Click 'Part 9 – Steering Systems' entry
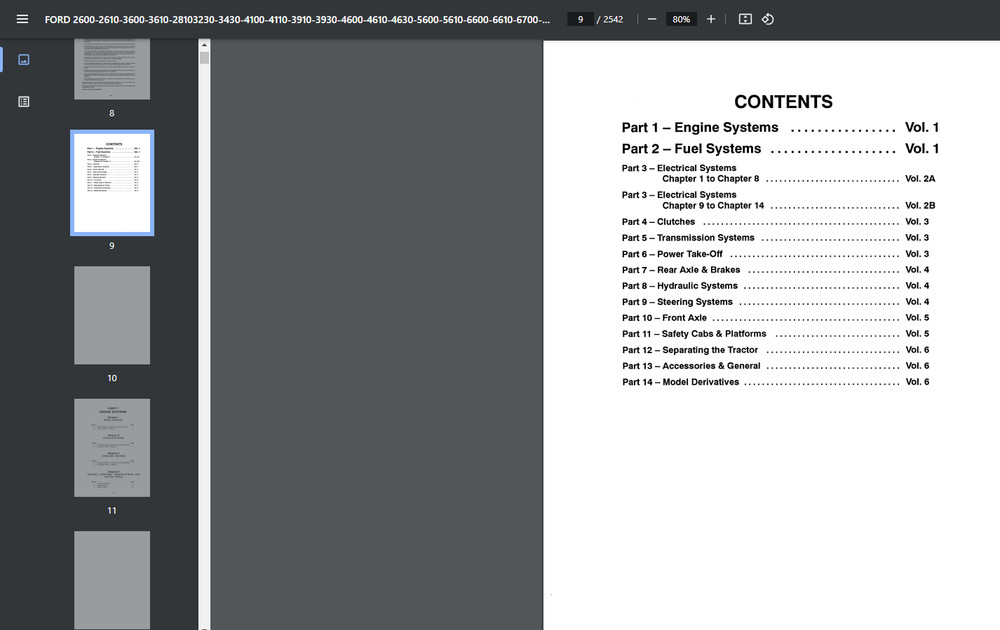Screen dimensions: 1000x630 tap(677, 302)
